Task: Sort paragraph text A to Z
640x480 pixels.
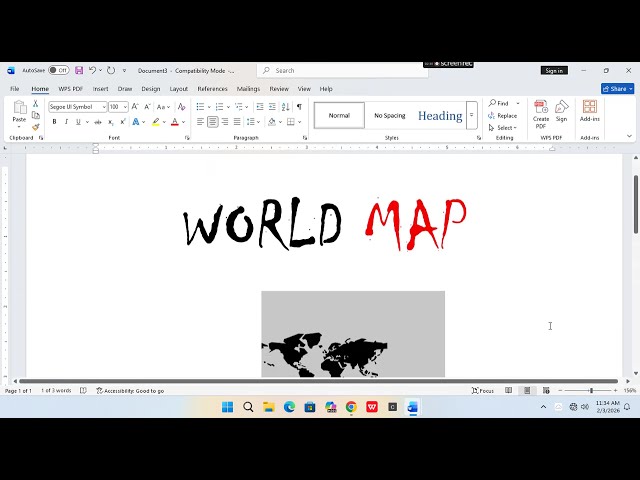Action: [285, 107]
